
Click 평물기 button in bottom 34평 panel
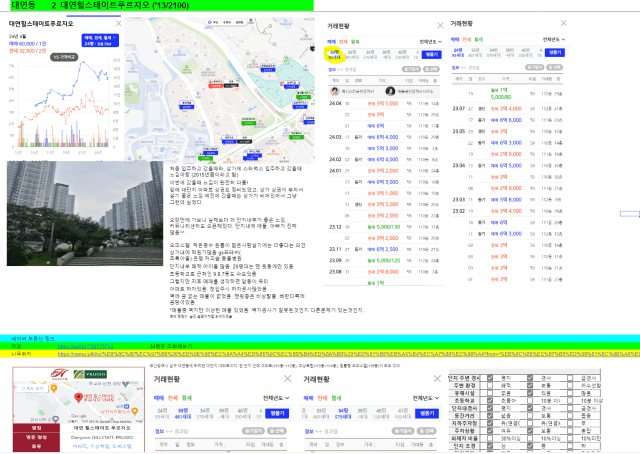click(x=427, y=413)
